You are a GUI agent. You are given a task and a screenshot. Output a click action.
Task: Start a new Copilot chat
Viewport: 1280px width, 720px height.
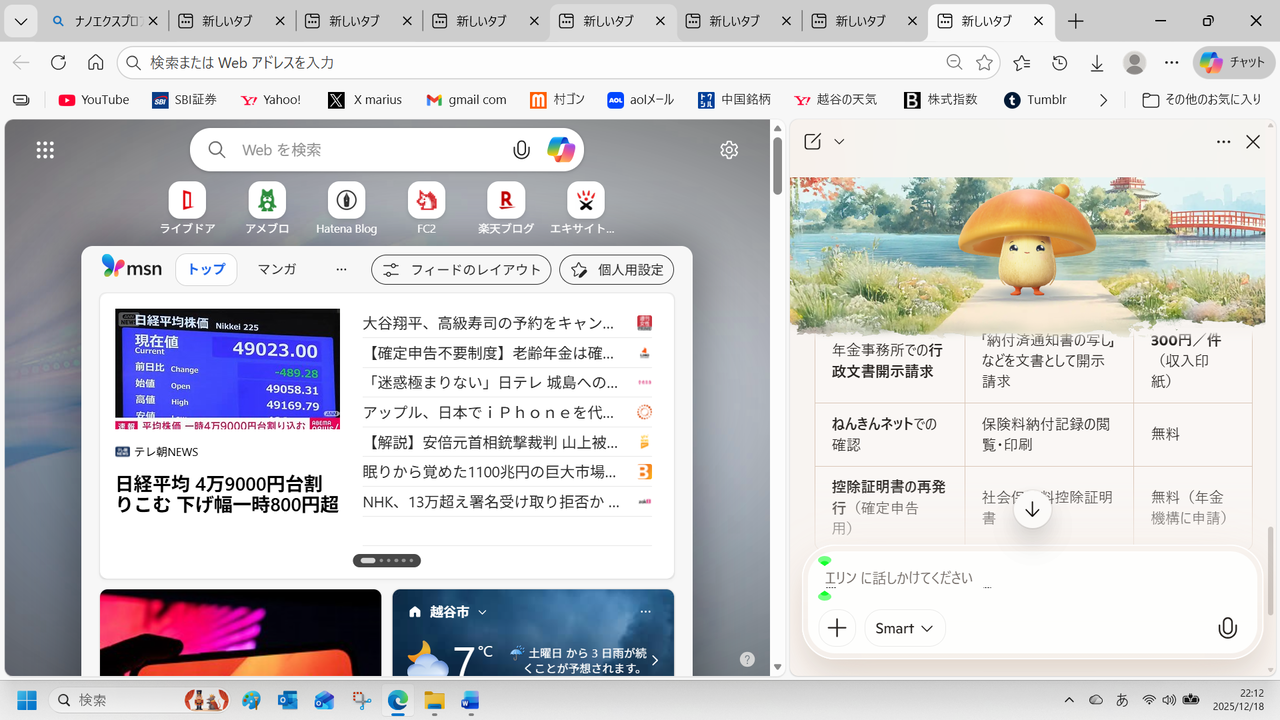point(813,142)
